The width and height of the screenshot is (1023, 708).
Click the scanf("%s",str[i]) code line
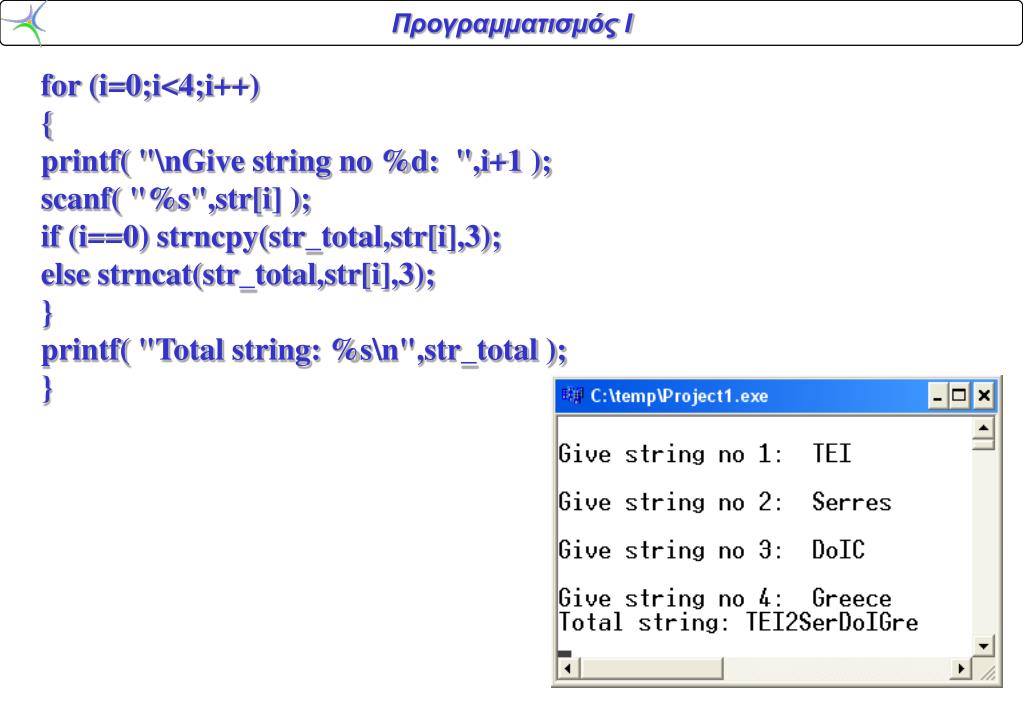(x=176, y=200)
